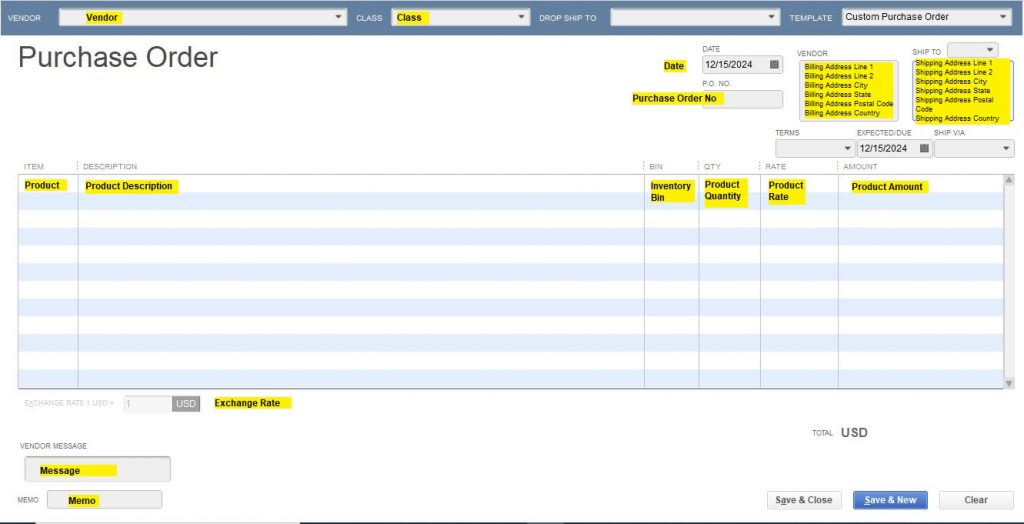Click the vendor billing address box
The width and height of the screenshot is (1024, 524).
(x=848, y=91)
